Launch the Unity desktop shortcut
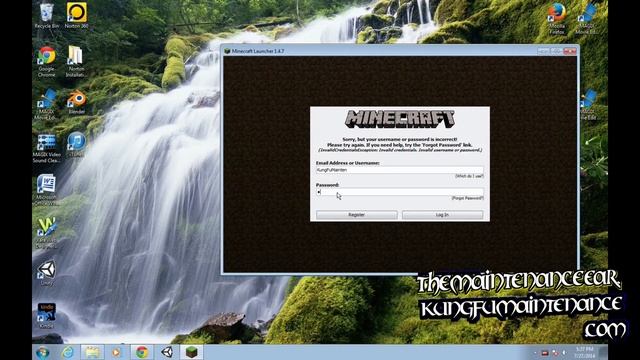 pyautogui.click(x=47, y=273)
